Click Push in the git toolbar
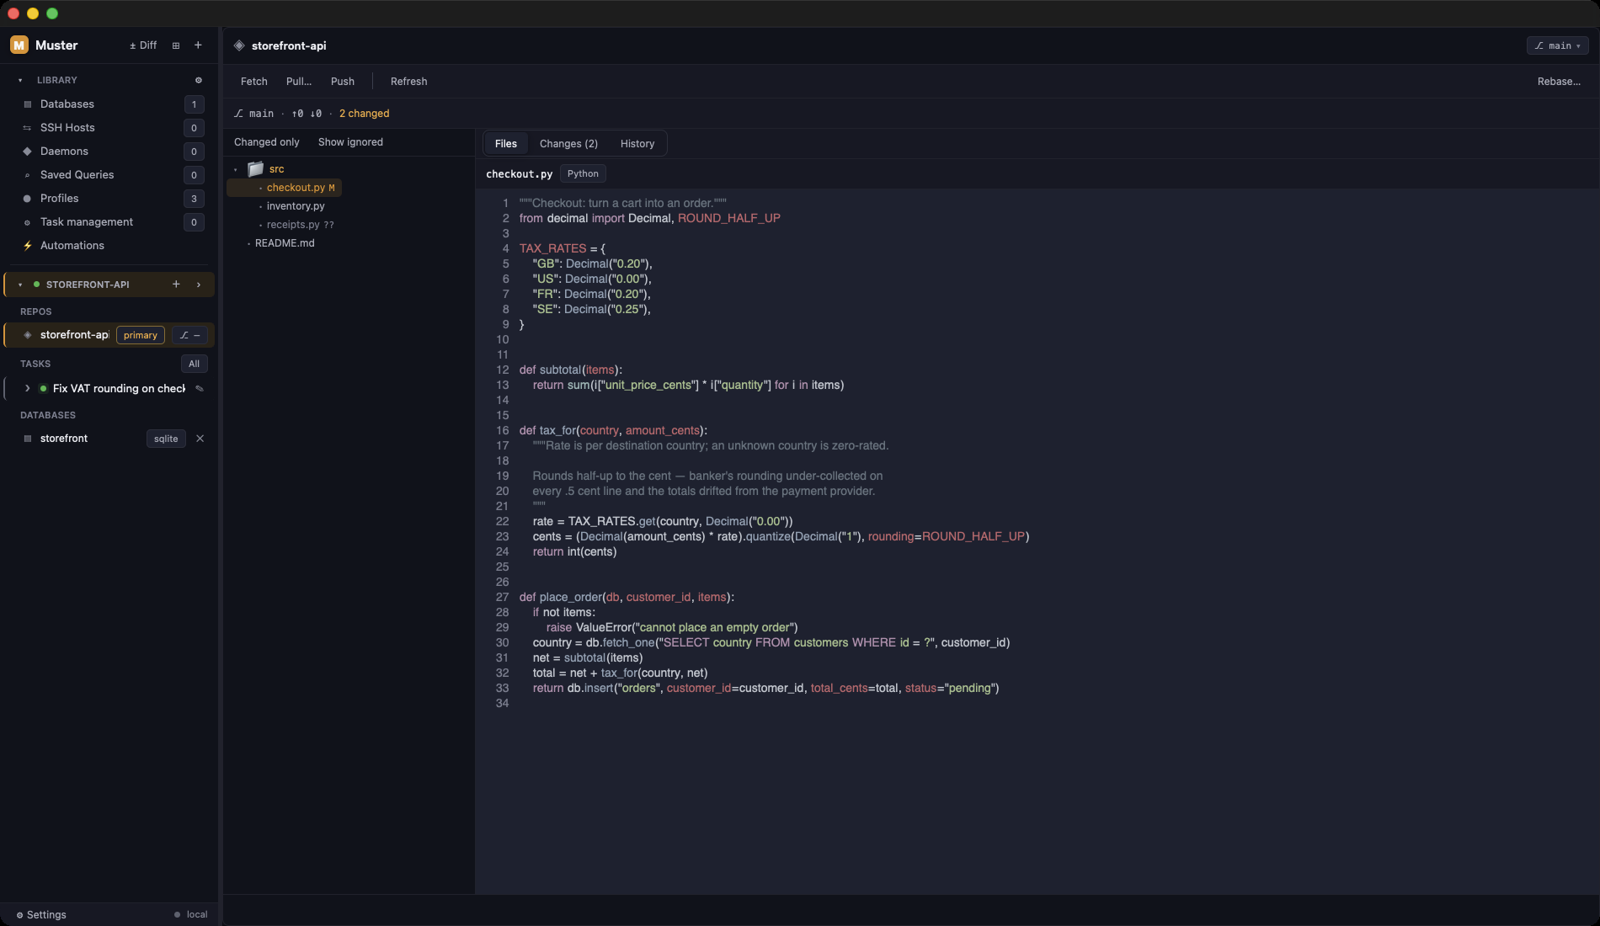 [343, 81]
